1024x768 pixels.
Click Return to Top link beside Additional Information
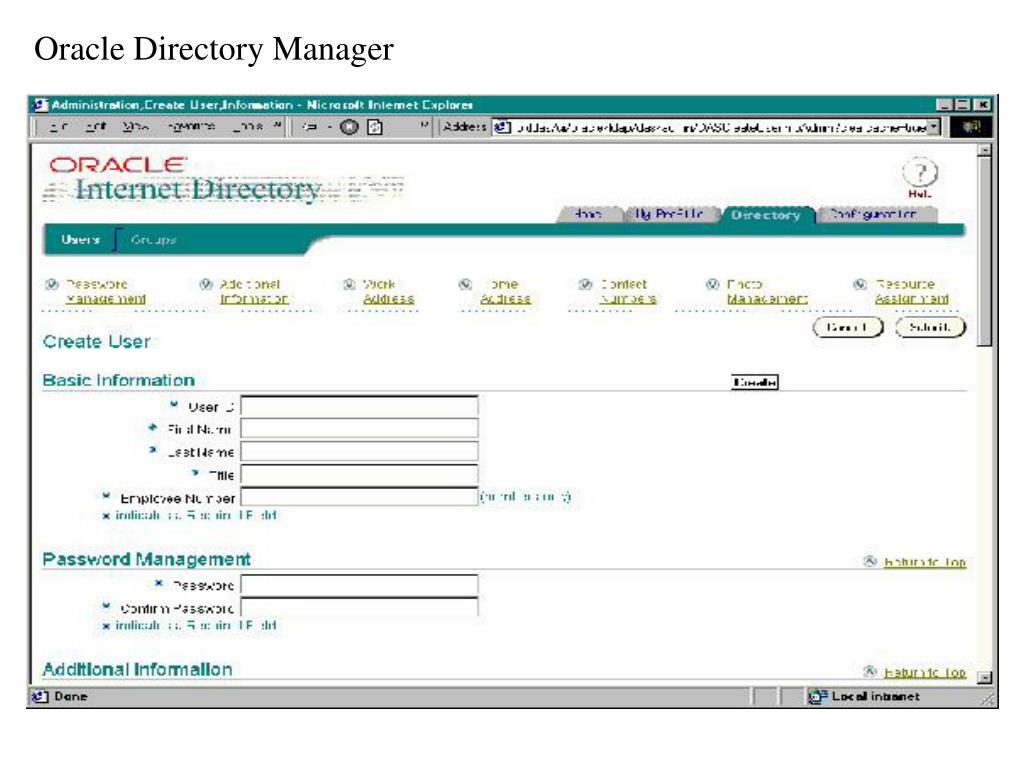[x=925, y=671]
